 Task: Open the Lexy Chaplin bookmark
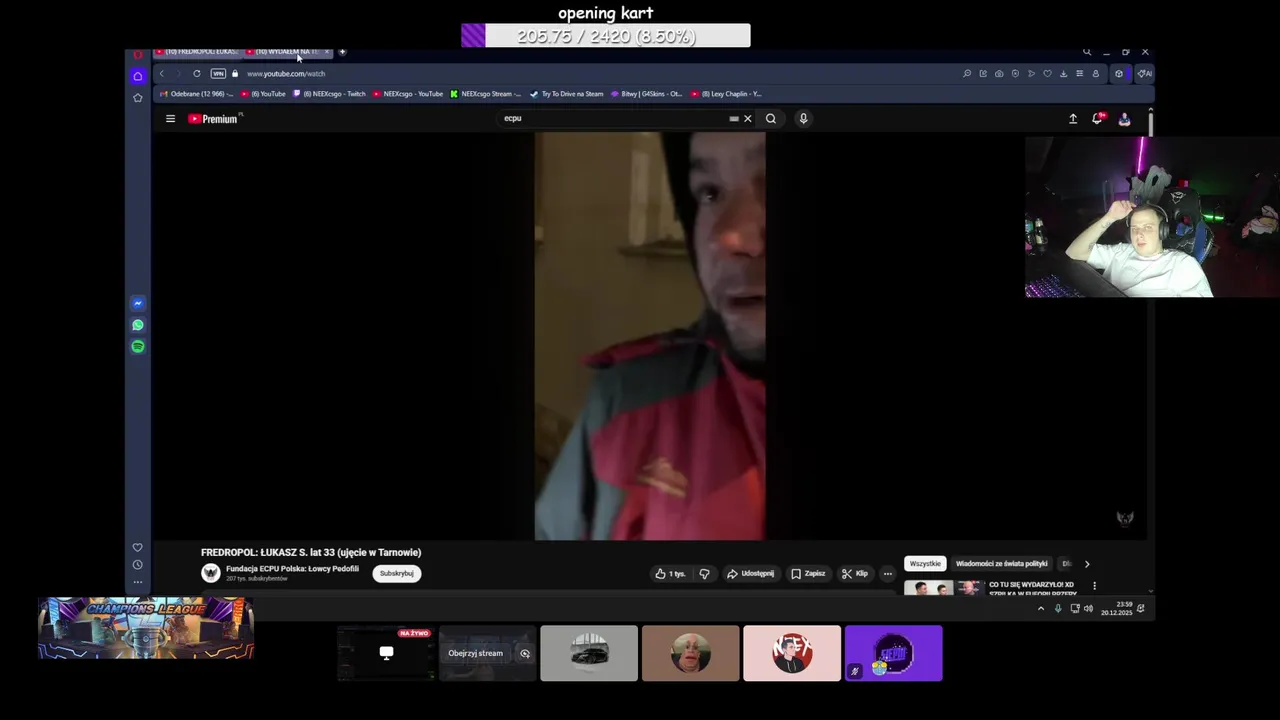(725, 94)
